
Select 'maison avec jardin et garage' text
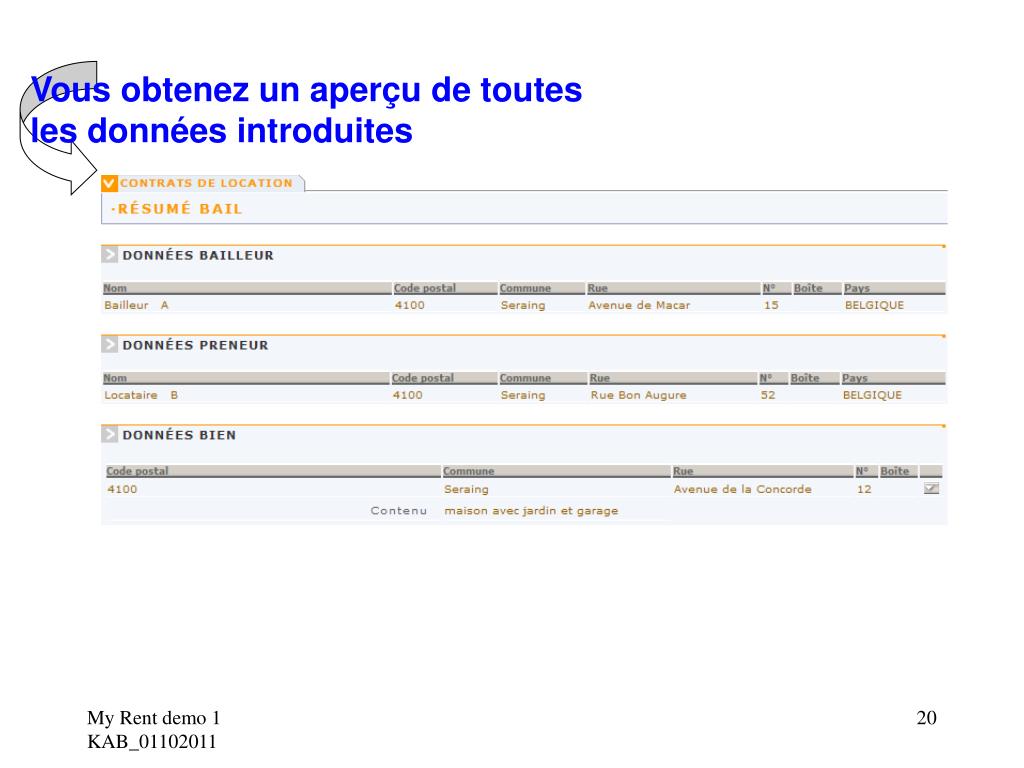click(x=531, y=511)
